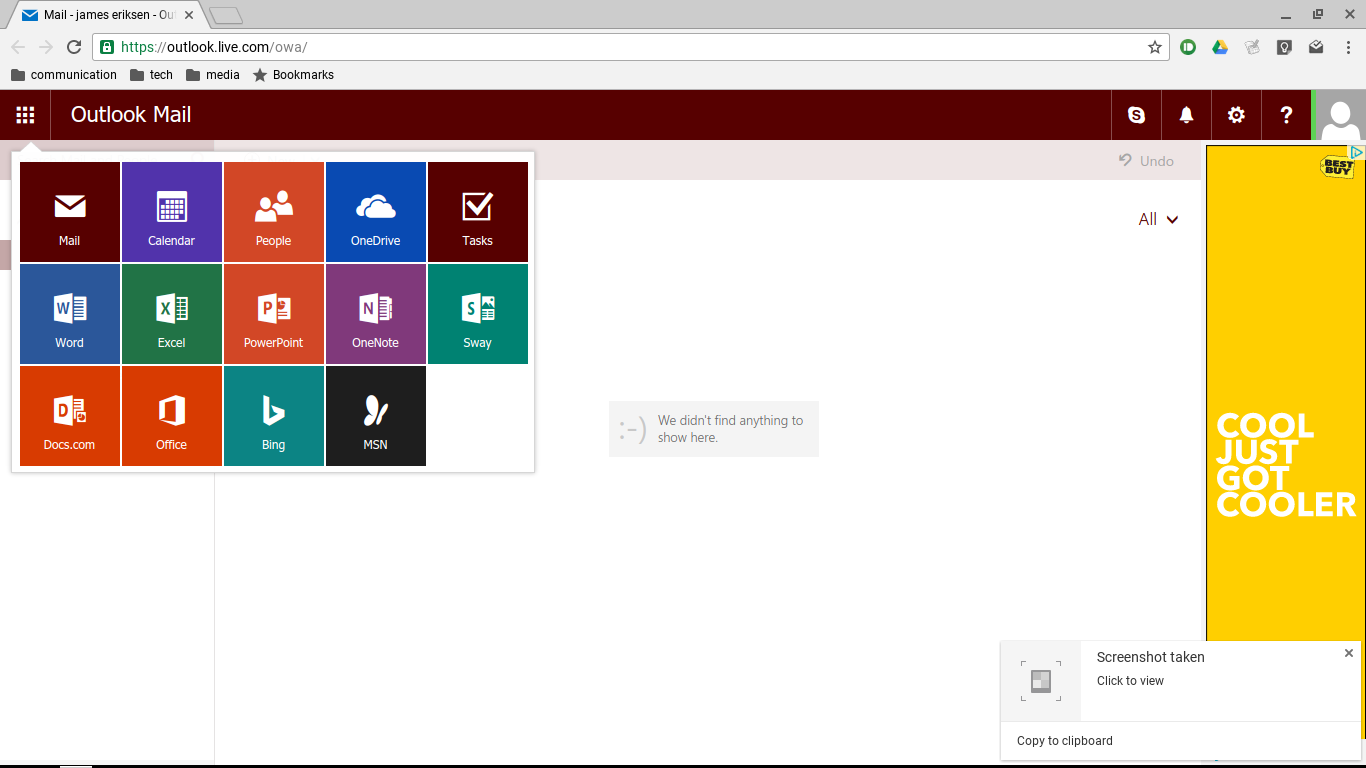Select the Mail - james eriksen tab
This screenshot has width=1366, height=768.
tap(108, 15)
